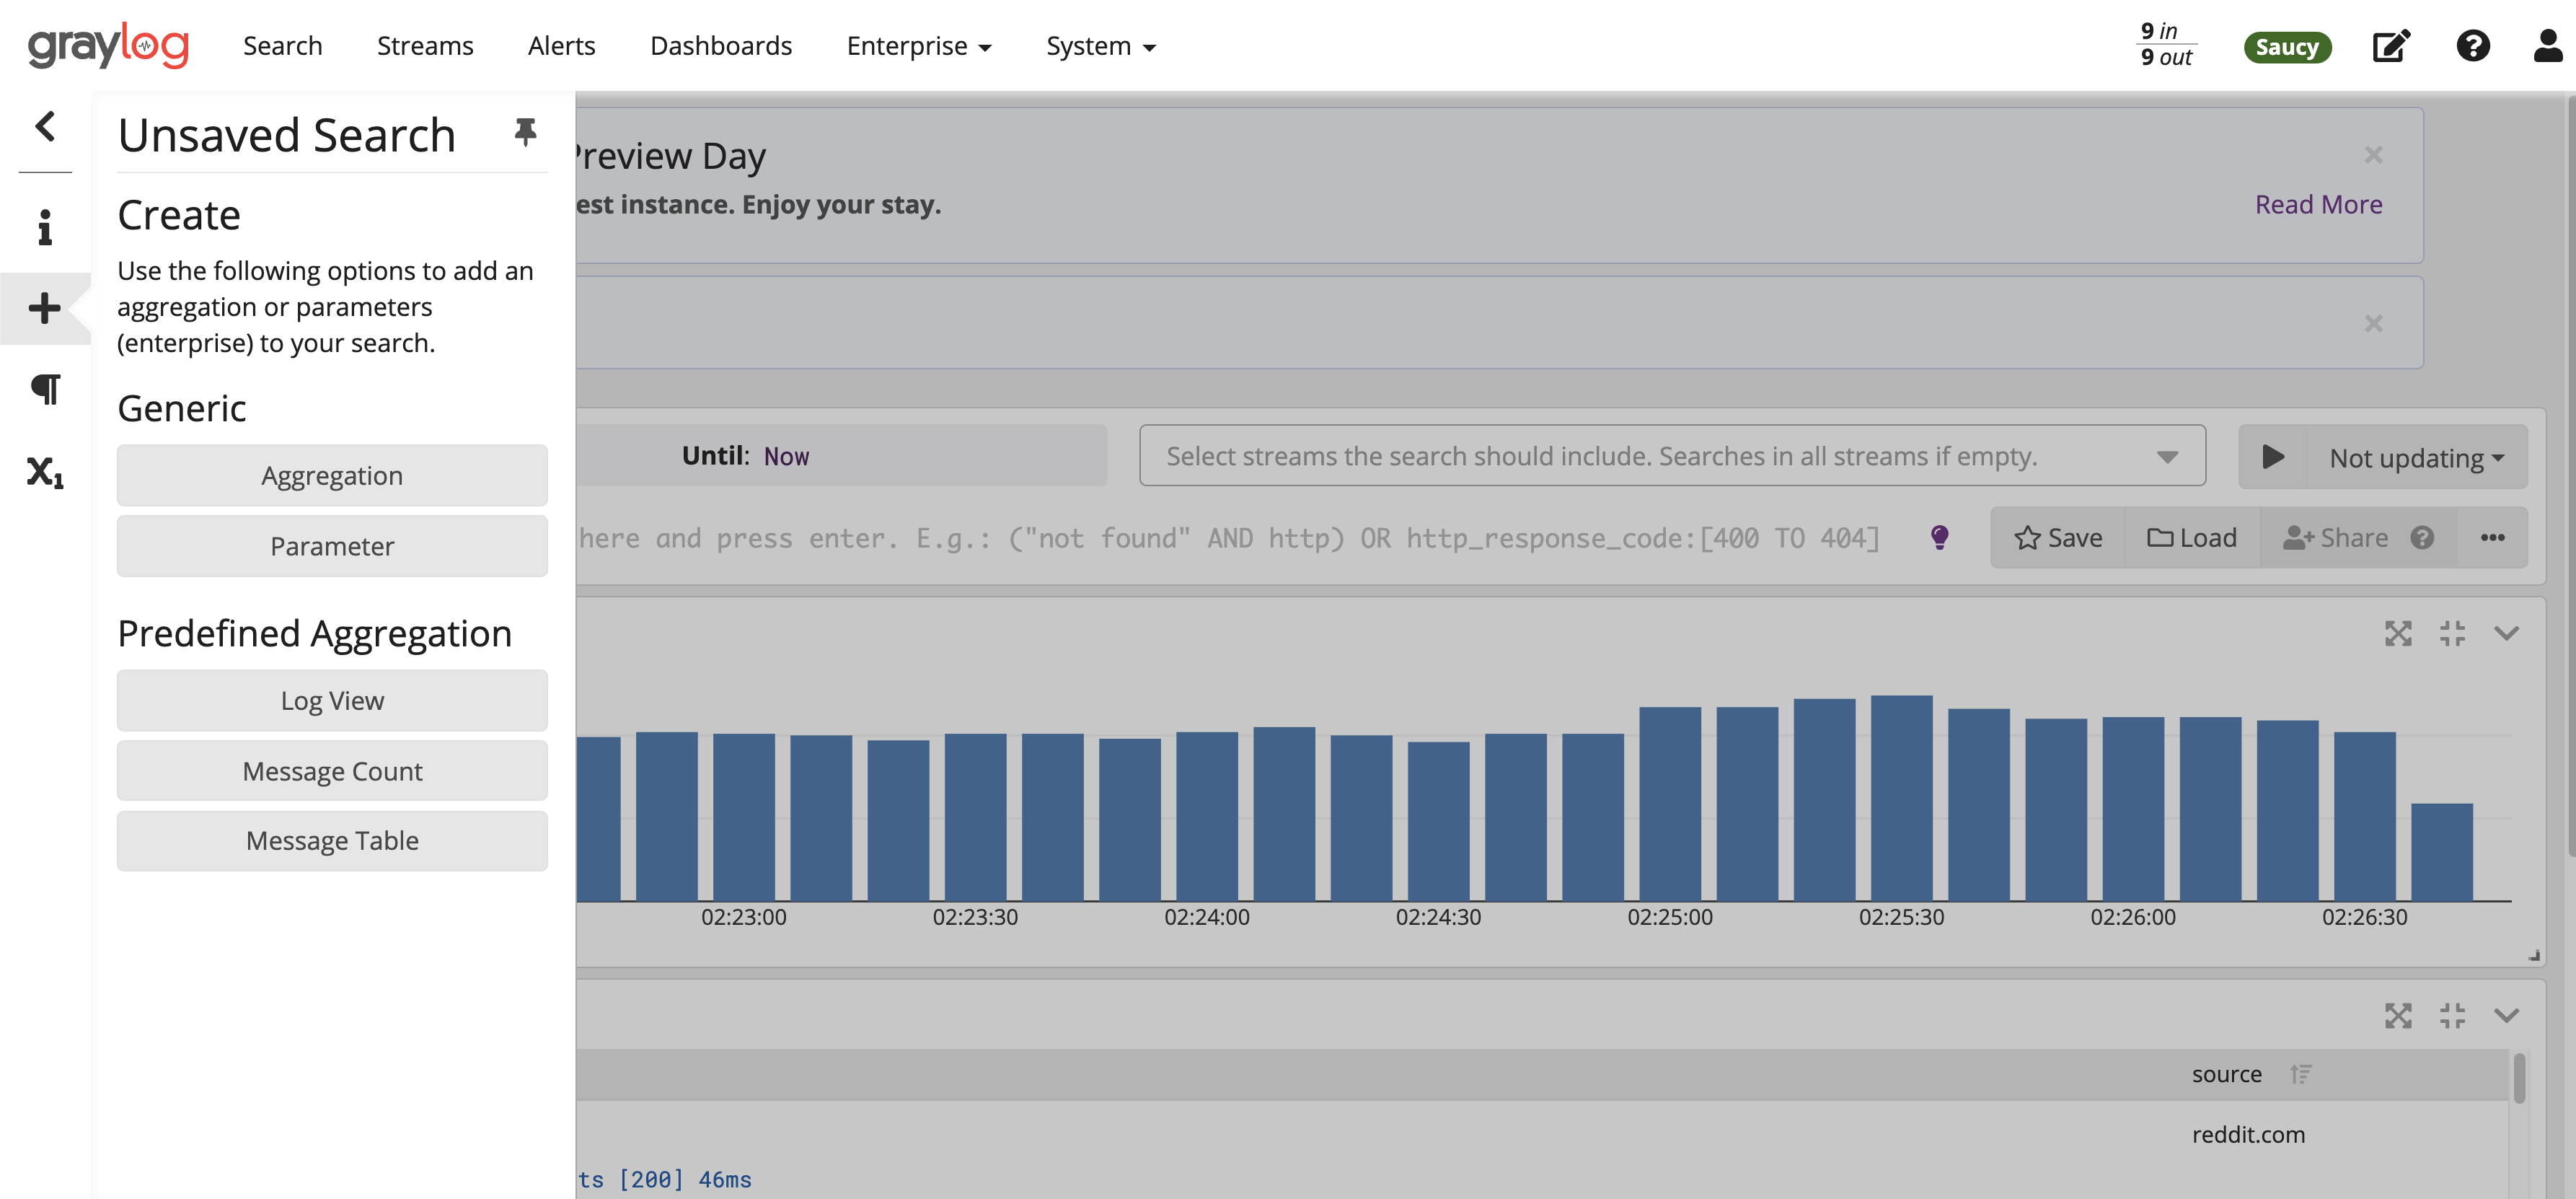This screenshot has width=2576, height=1199.
Task: Open the description info sidebar icon
Action: click(x=45, y=228)
